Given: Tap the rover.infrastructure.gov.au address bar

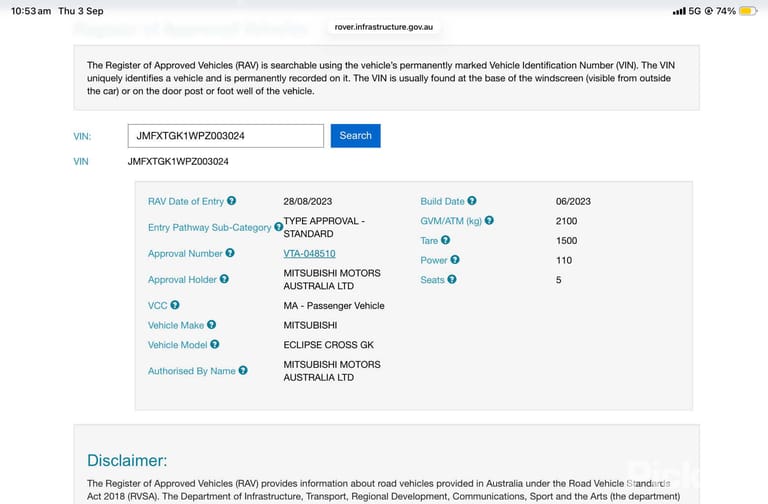Looking at the screenshot, I should tap(384, 27).
